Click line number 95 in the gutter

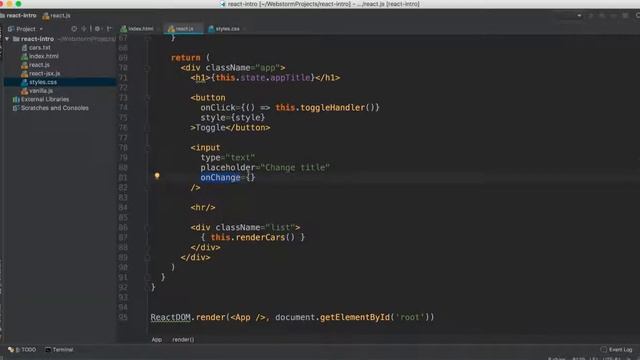point(123,318)
